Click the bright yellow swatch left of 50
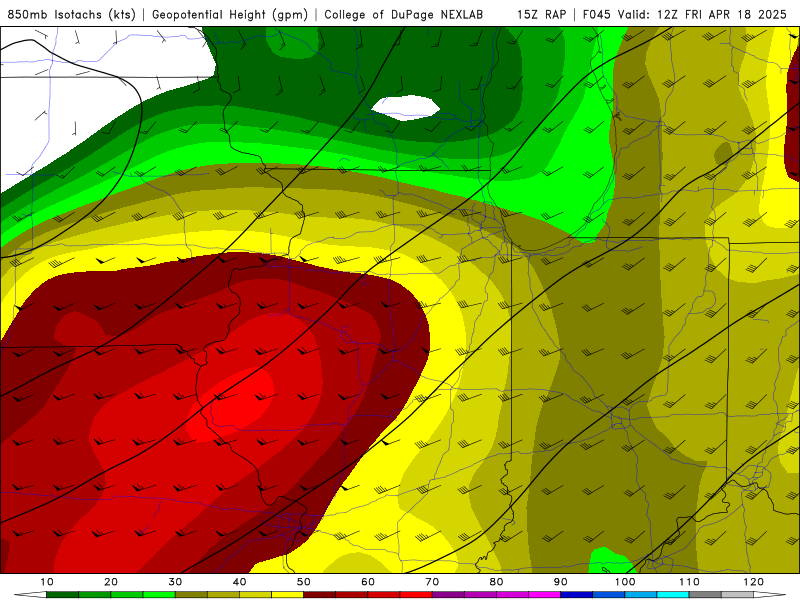This screenshot has height=600, width=800. pyautogui.click(x=287, y=595)
